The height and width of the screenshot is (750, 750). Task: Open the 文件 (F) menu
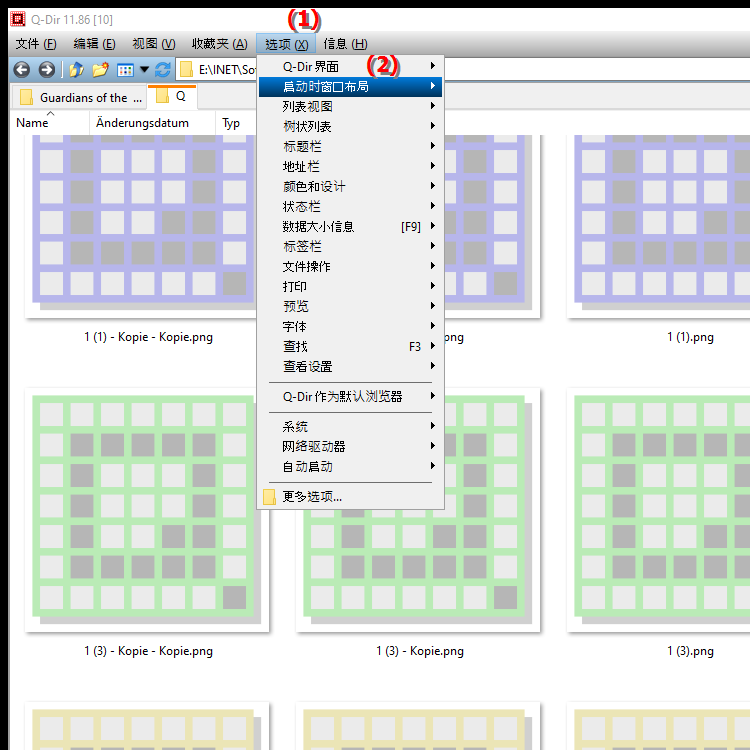click(x=36, y=44)
